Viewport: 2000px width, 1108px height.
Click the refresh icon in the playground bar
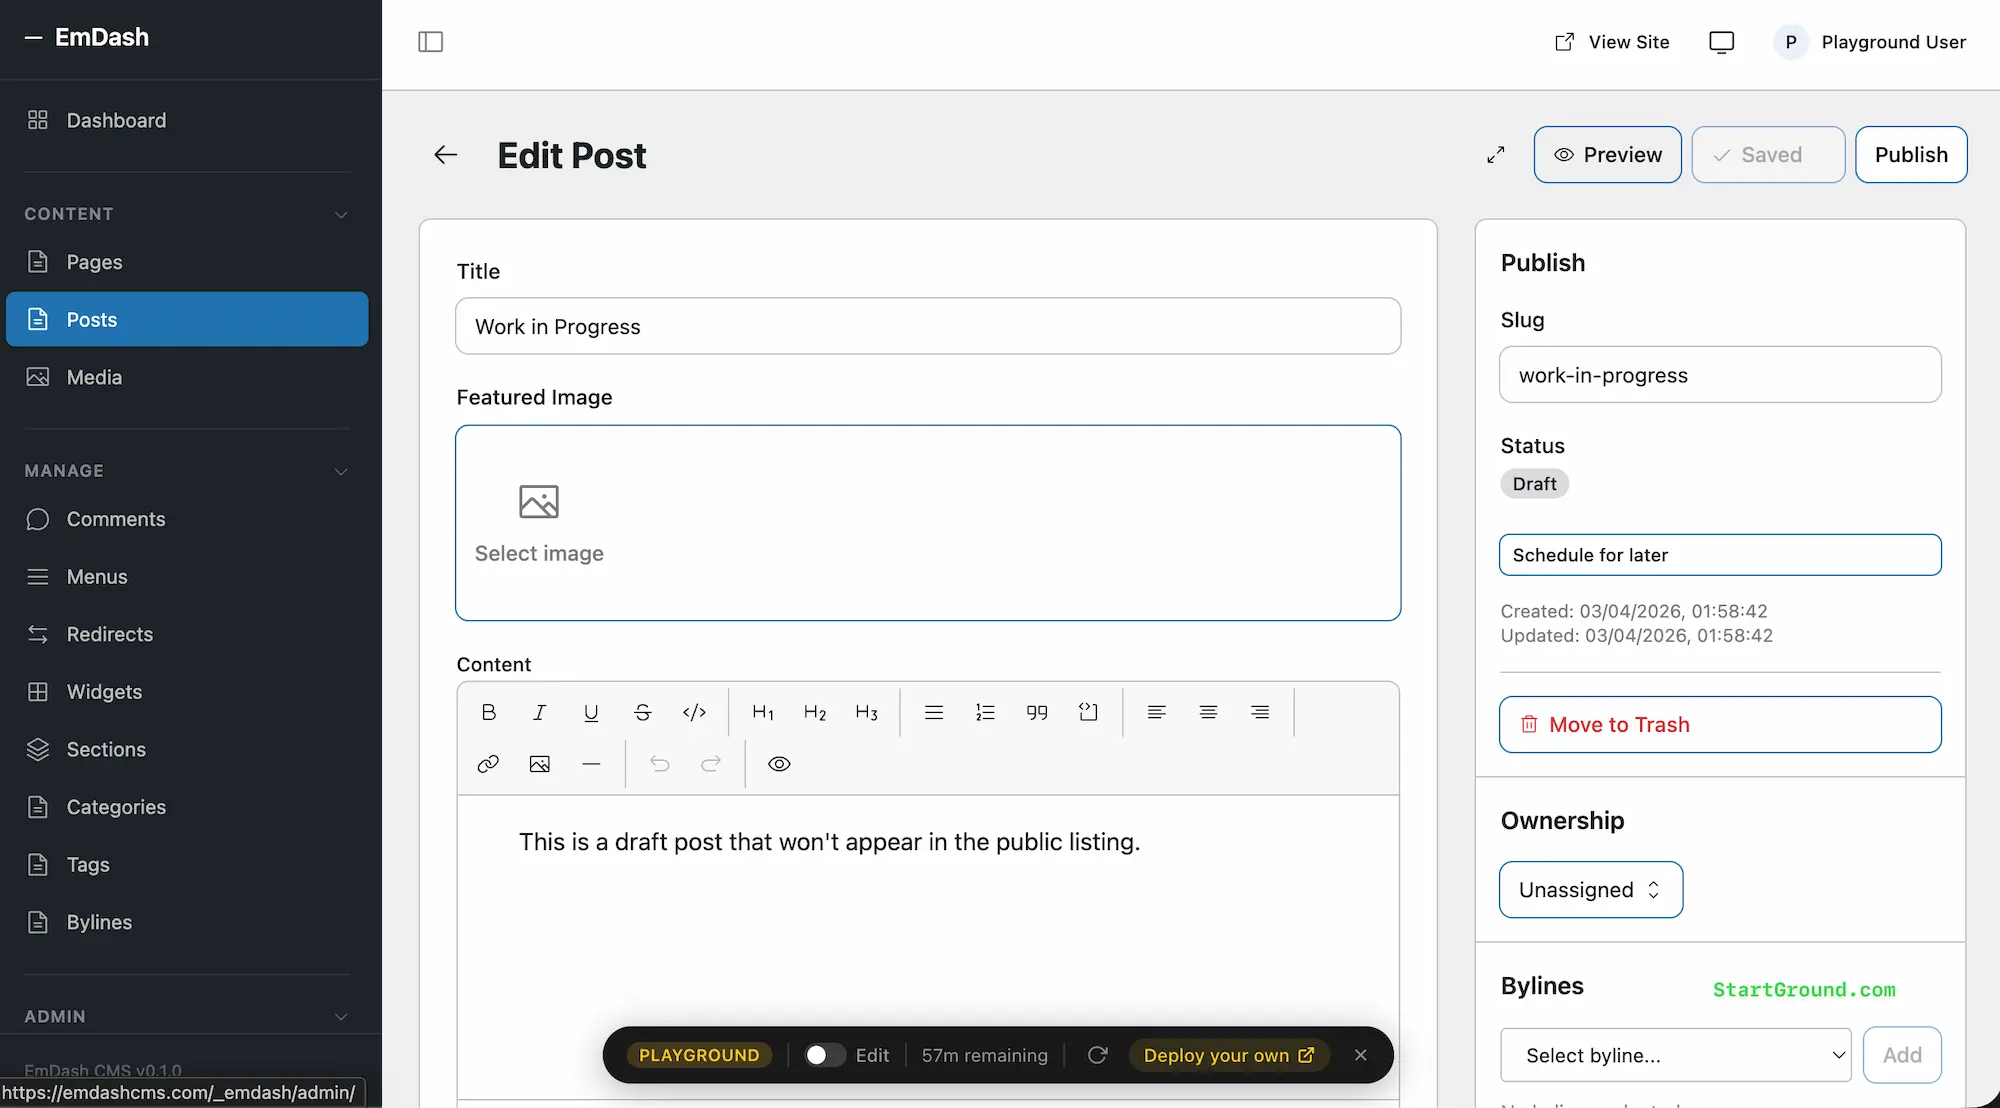point(1098,1055)
